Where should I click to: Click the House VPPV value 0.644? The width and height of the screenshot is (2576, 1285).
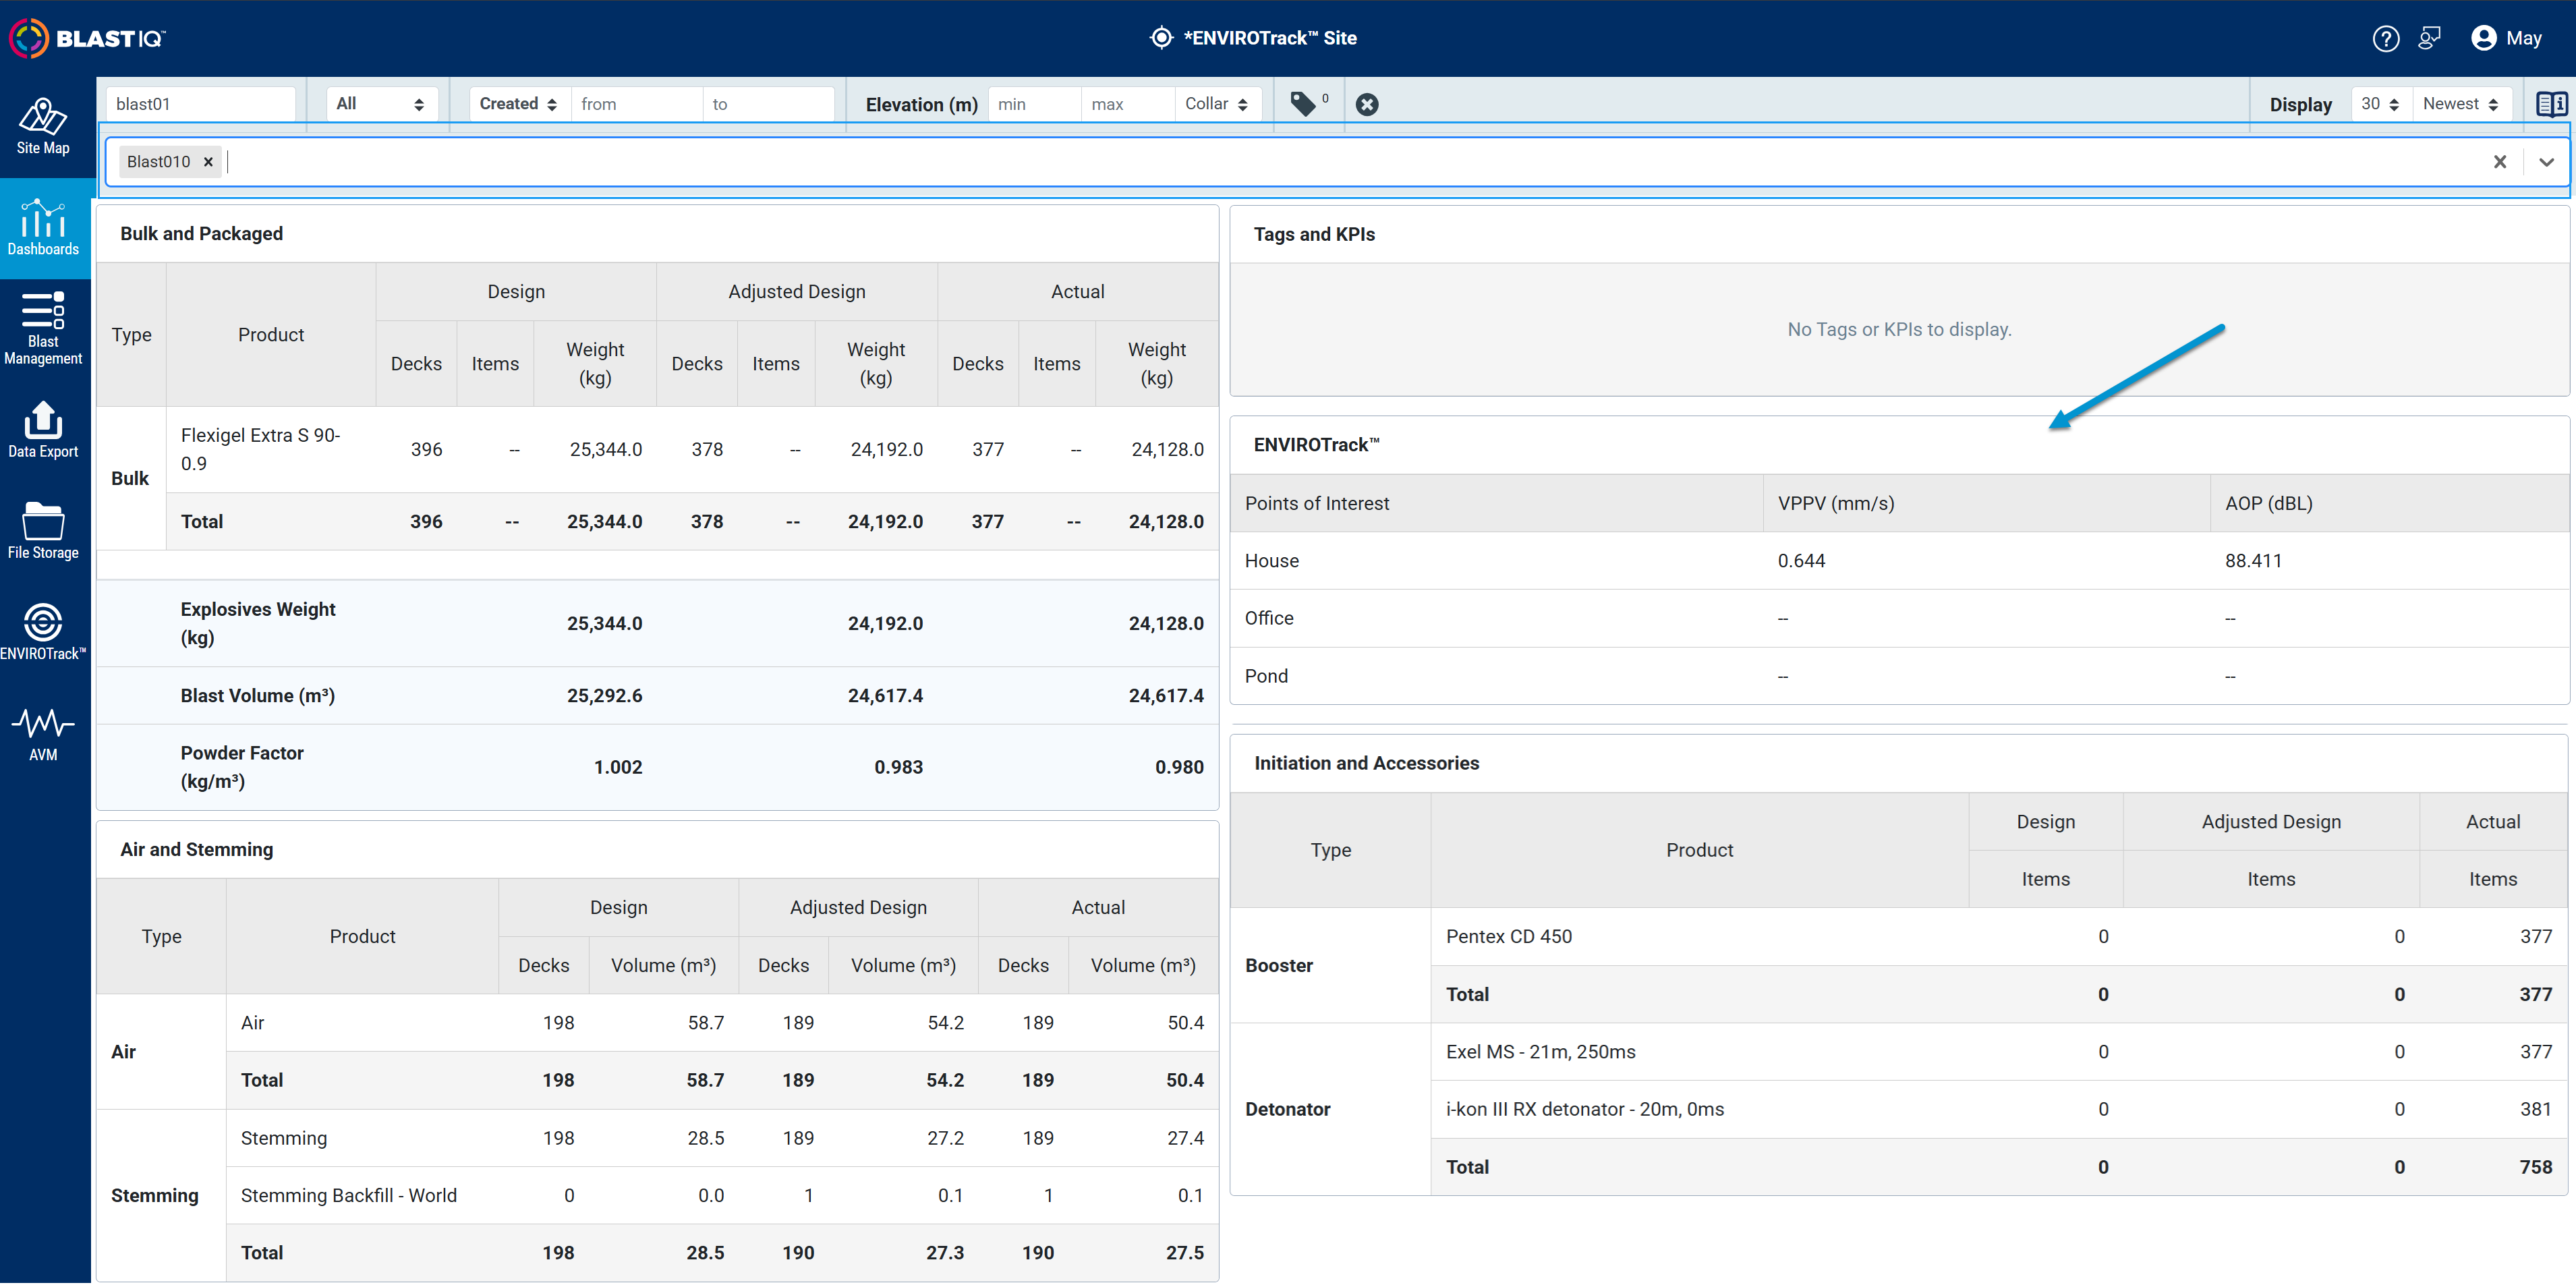click(x=1801, y=561)
